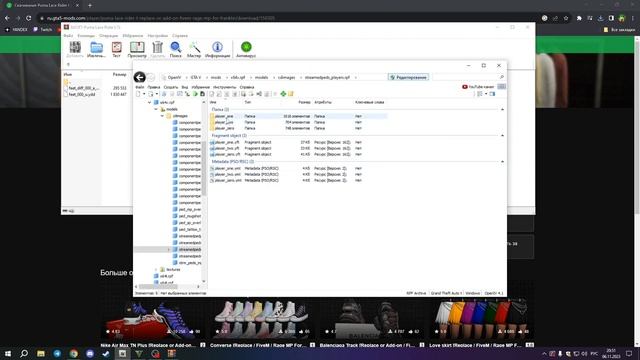Image resolution: width=640 pixels, height=360 pixels.
Task: Select the player_one folder row
Action: 298,116
